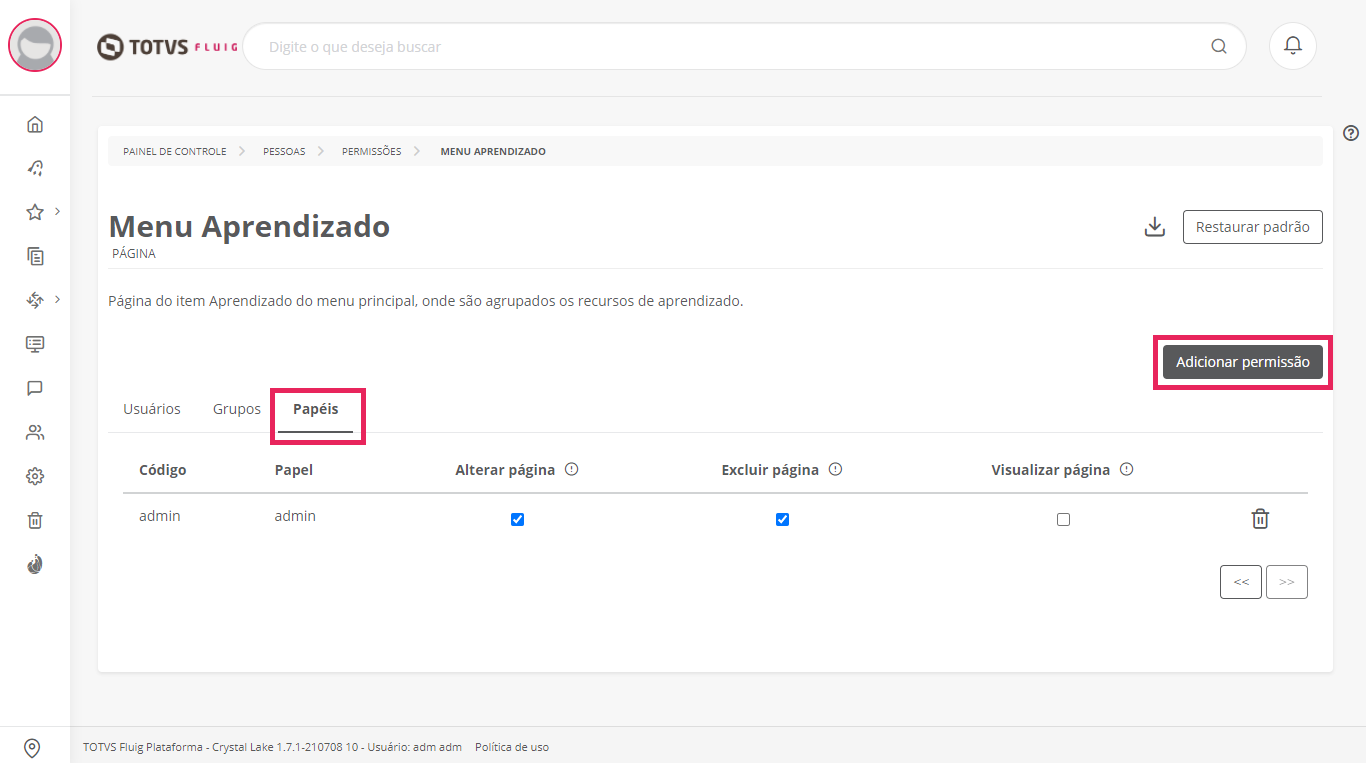Open the documents icon in sidebar

coord(35,256)
